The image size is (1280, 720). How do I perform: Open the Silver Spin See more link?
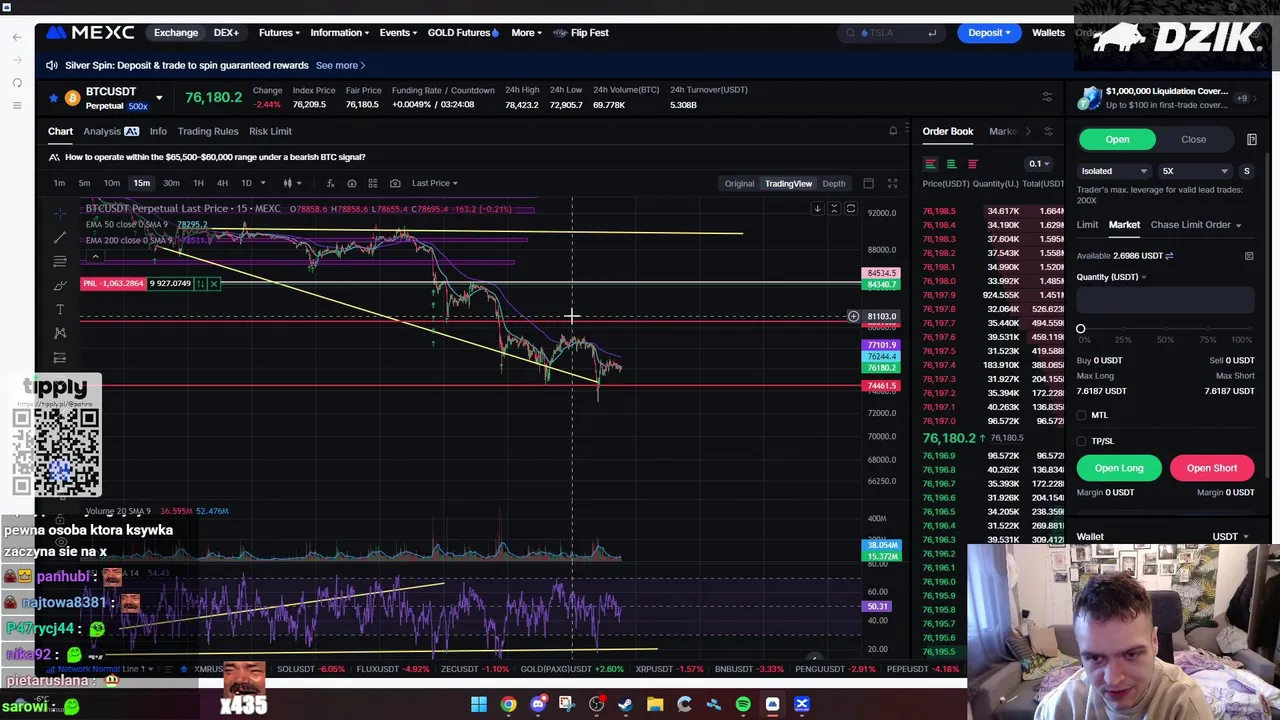pos(341,66)
